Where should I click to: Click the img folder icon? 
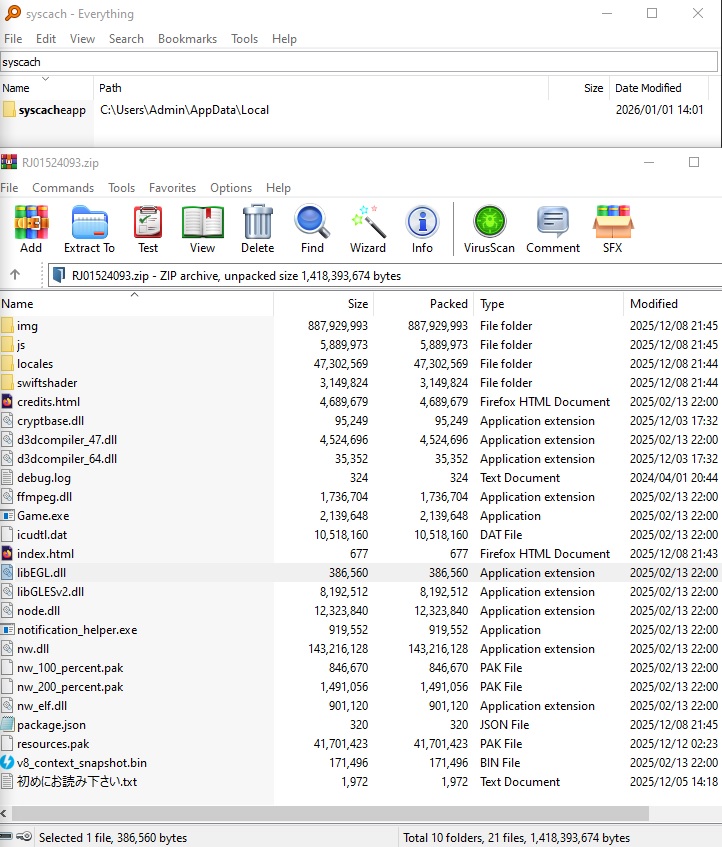(x=8, y=326)
